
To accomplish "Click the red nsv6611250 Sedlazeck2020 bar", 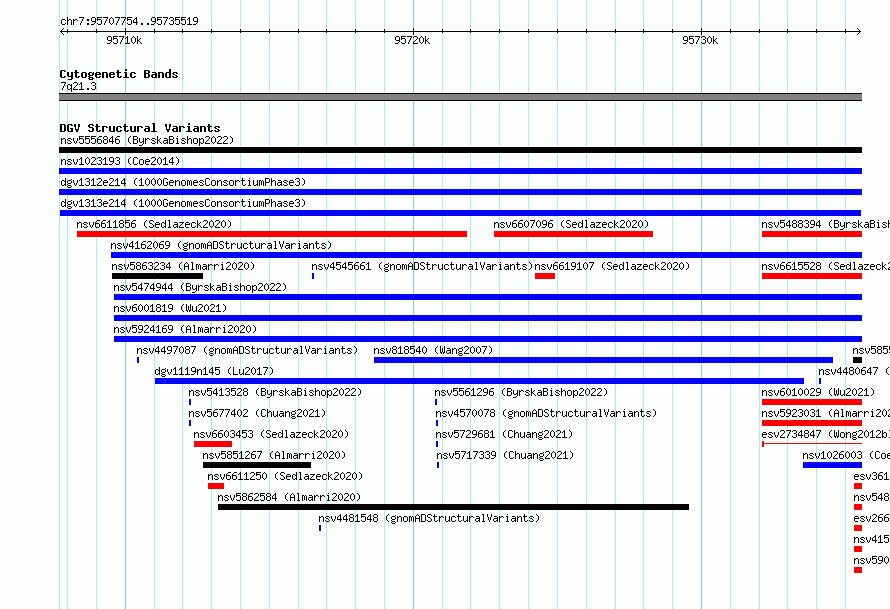I will [x=216, y=486].
